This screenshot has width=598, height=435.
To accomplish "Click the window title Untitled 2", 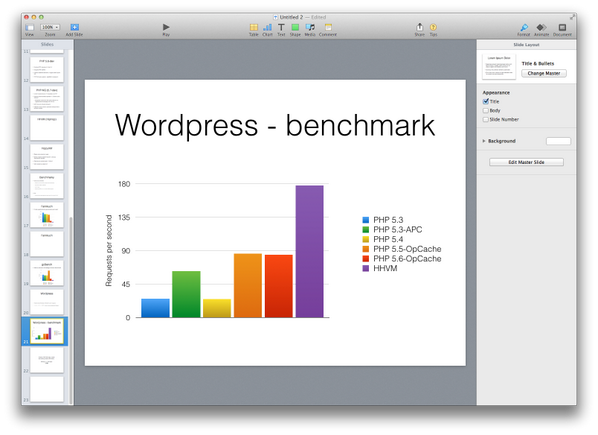I will (291, 17).
